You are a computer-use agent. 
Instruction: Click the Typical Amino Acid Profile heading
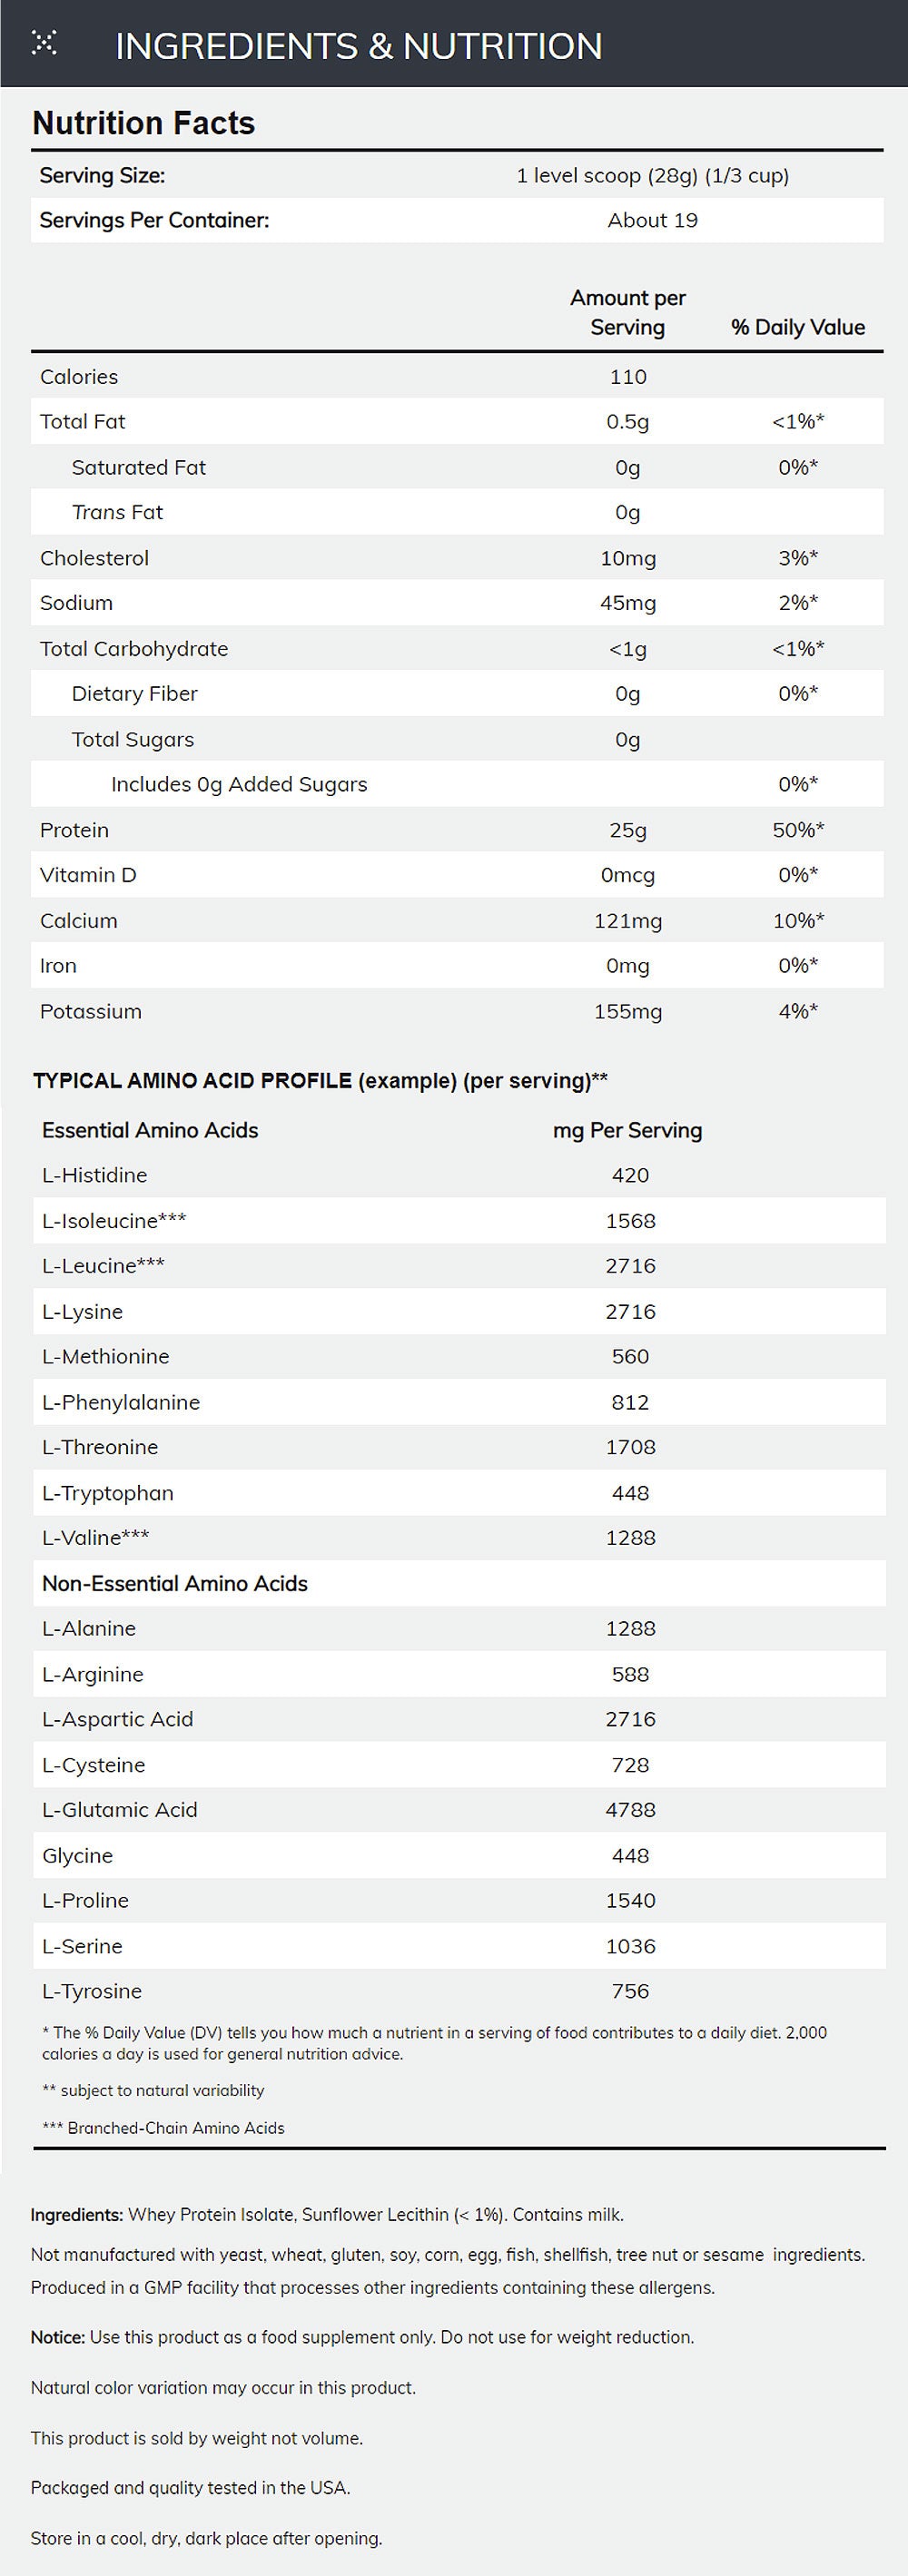pos(320,1081)
